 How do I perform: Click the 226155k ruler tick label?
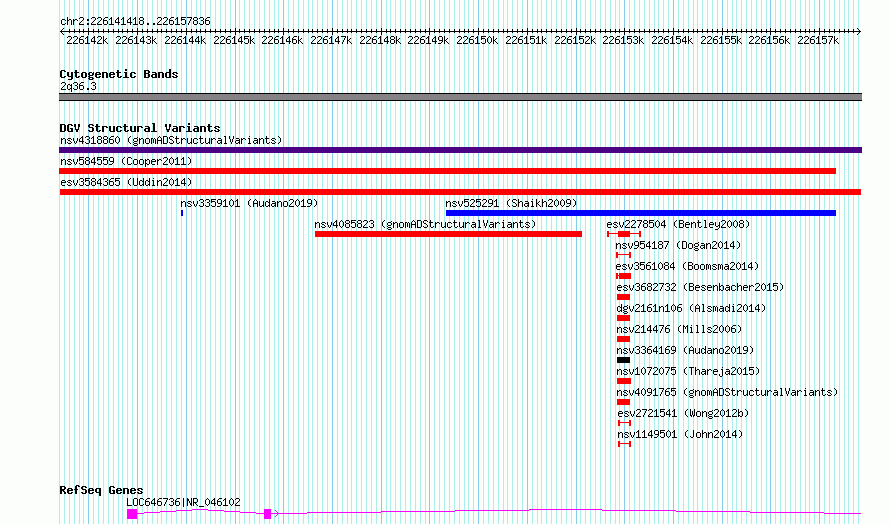coord(721,41)
